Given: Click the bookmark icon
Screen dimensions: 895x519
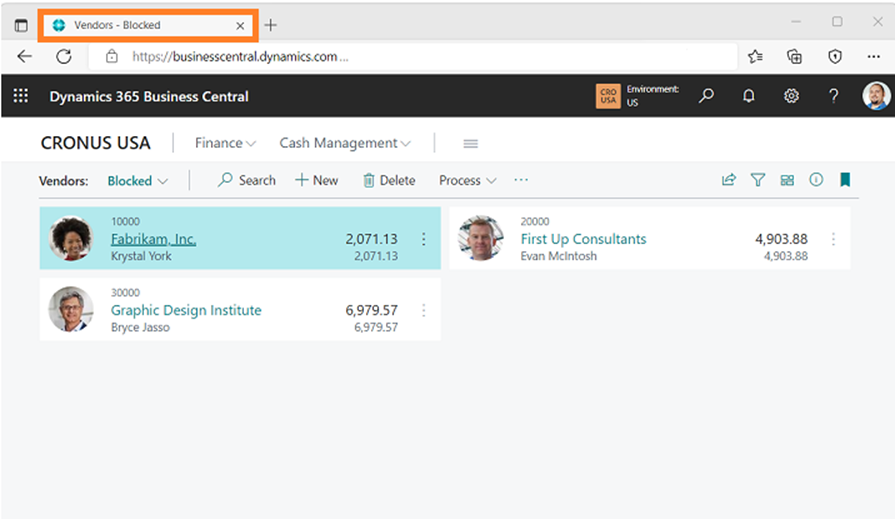Looking at the screenshot, I should 845,180.
